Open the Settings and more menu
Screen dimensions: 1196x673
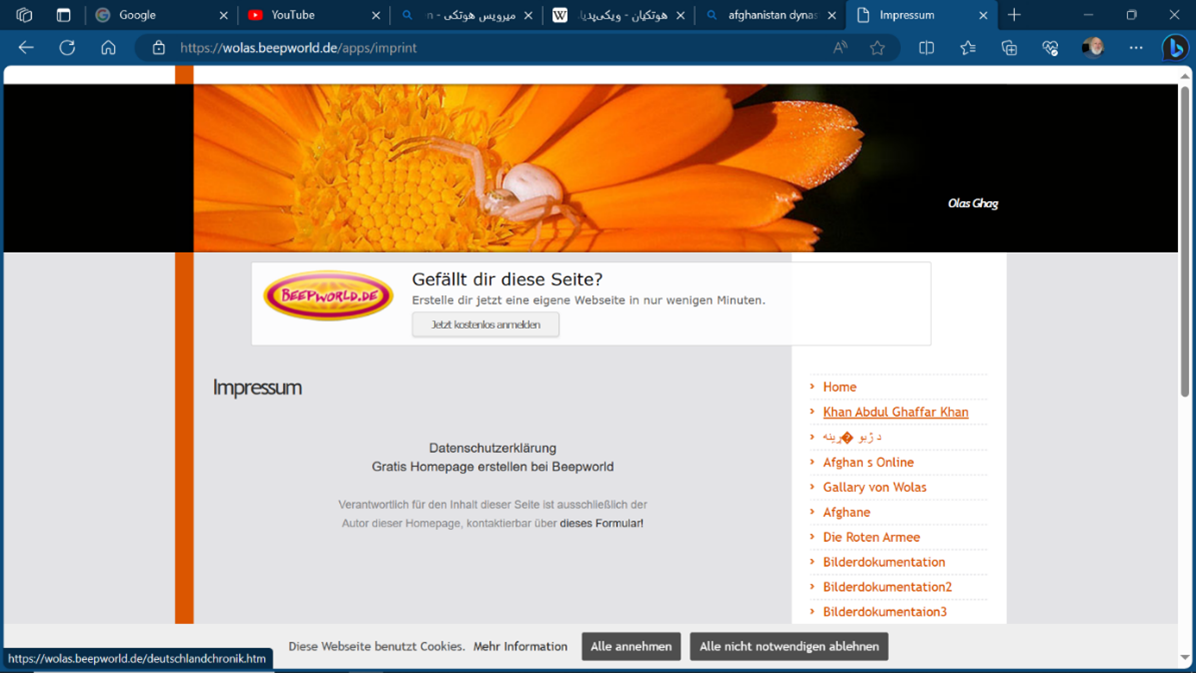[x=1136, y=48]
